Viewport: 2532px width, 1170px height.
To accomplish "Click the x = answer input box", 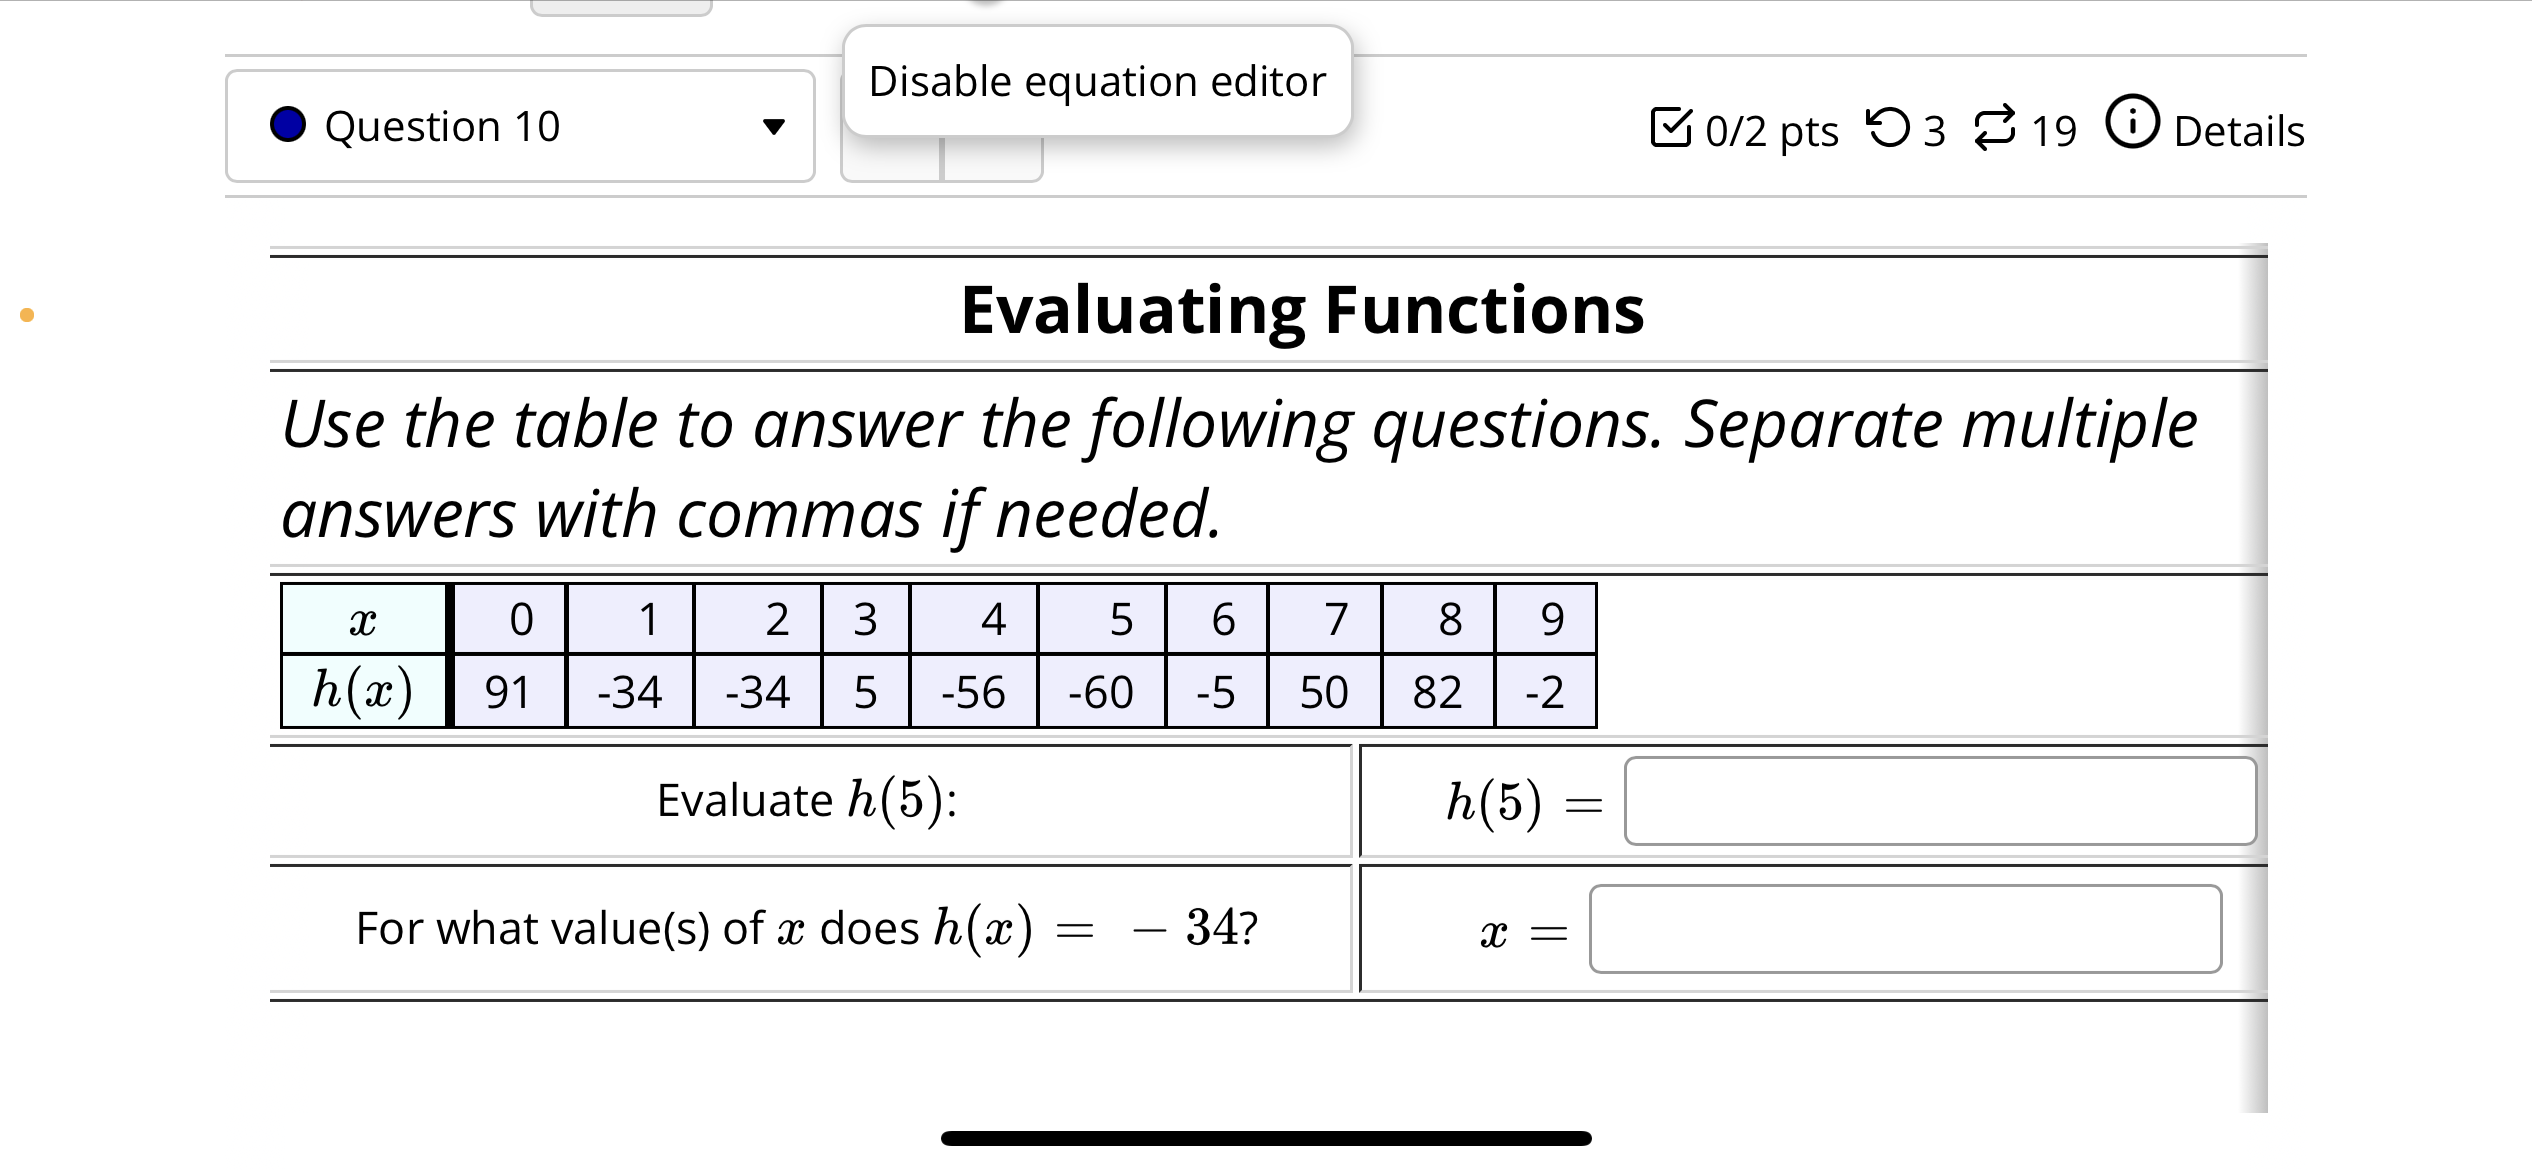I will point(1905,929).
